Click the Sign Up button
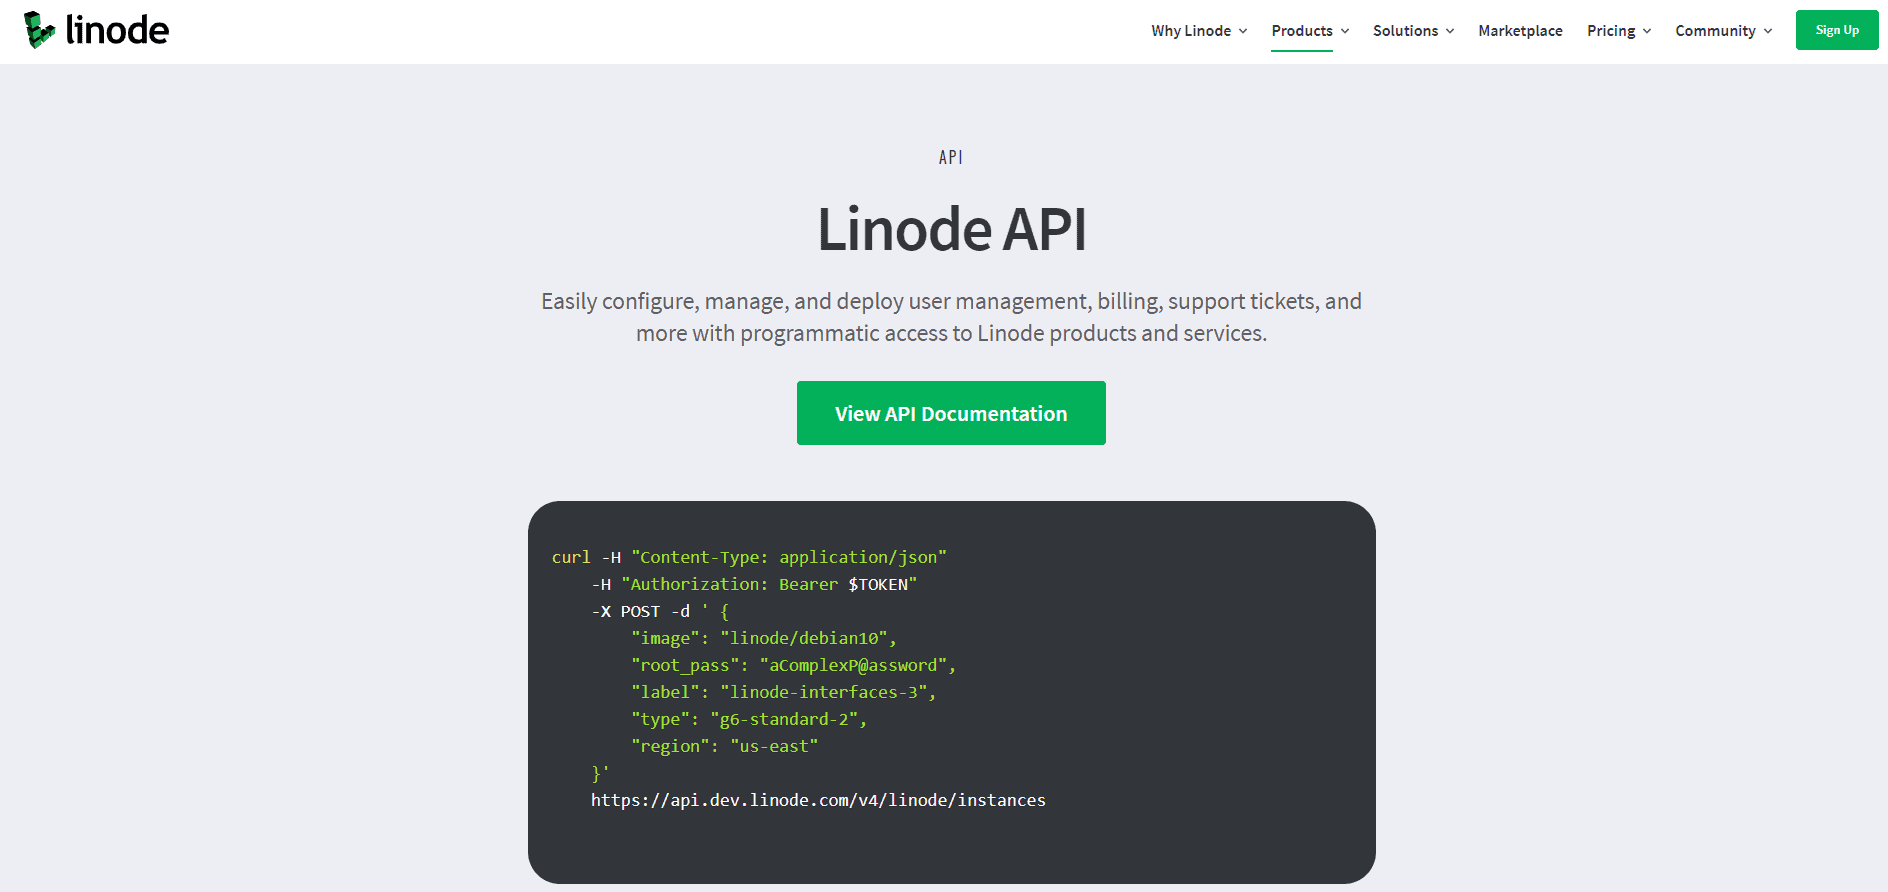The height and width of the screenshot is (892, 1888). [x=1837, y=30]
